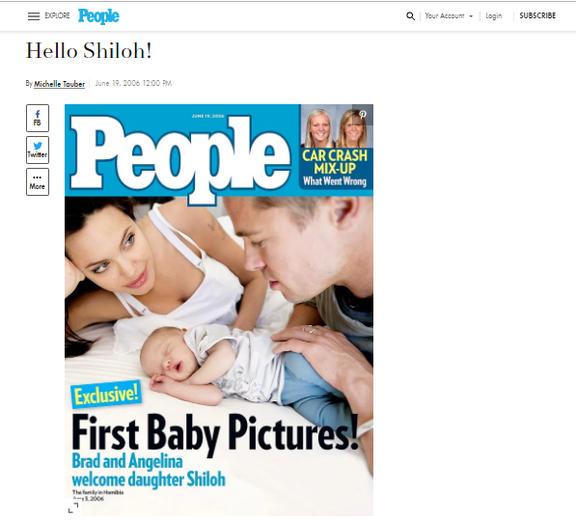Click the article date June 19, 2006
The image size is (576, 520).
click(x=133, y=83)
